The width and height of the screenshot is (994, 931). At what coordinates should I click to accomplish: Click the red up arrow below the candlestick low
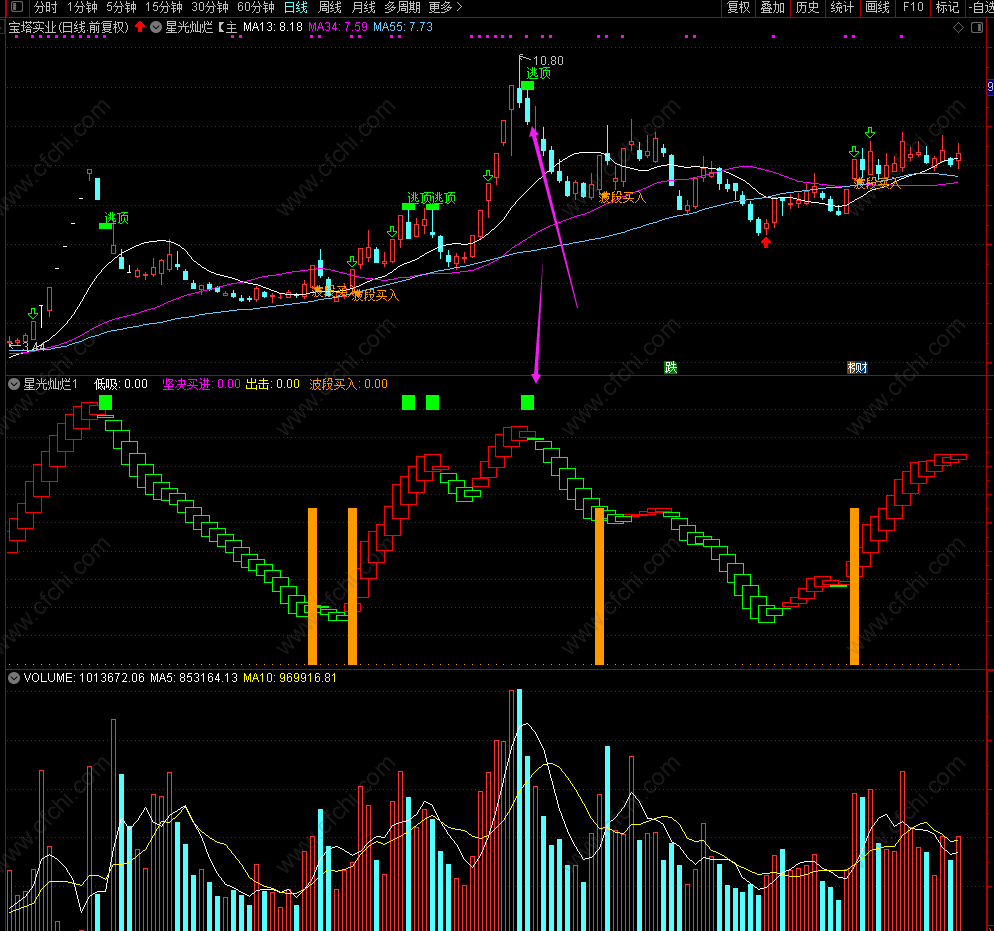coord(766,242)
